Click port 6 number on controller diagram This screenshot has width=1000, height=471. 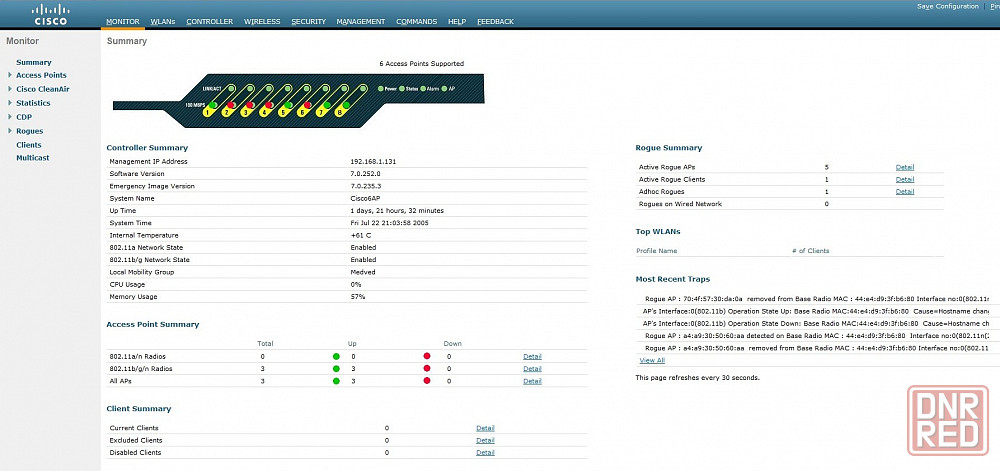(302, 113)
